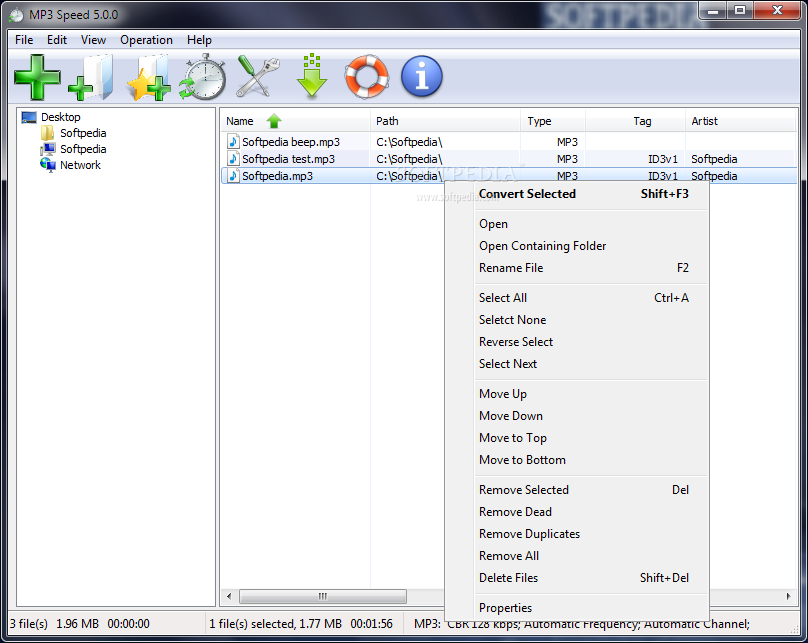Click the horizontal scrollbar thumb
Viewport: 808px width, 643px height.
pyautogui.click(x=323, y=596)
